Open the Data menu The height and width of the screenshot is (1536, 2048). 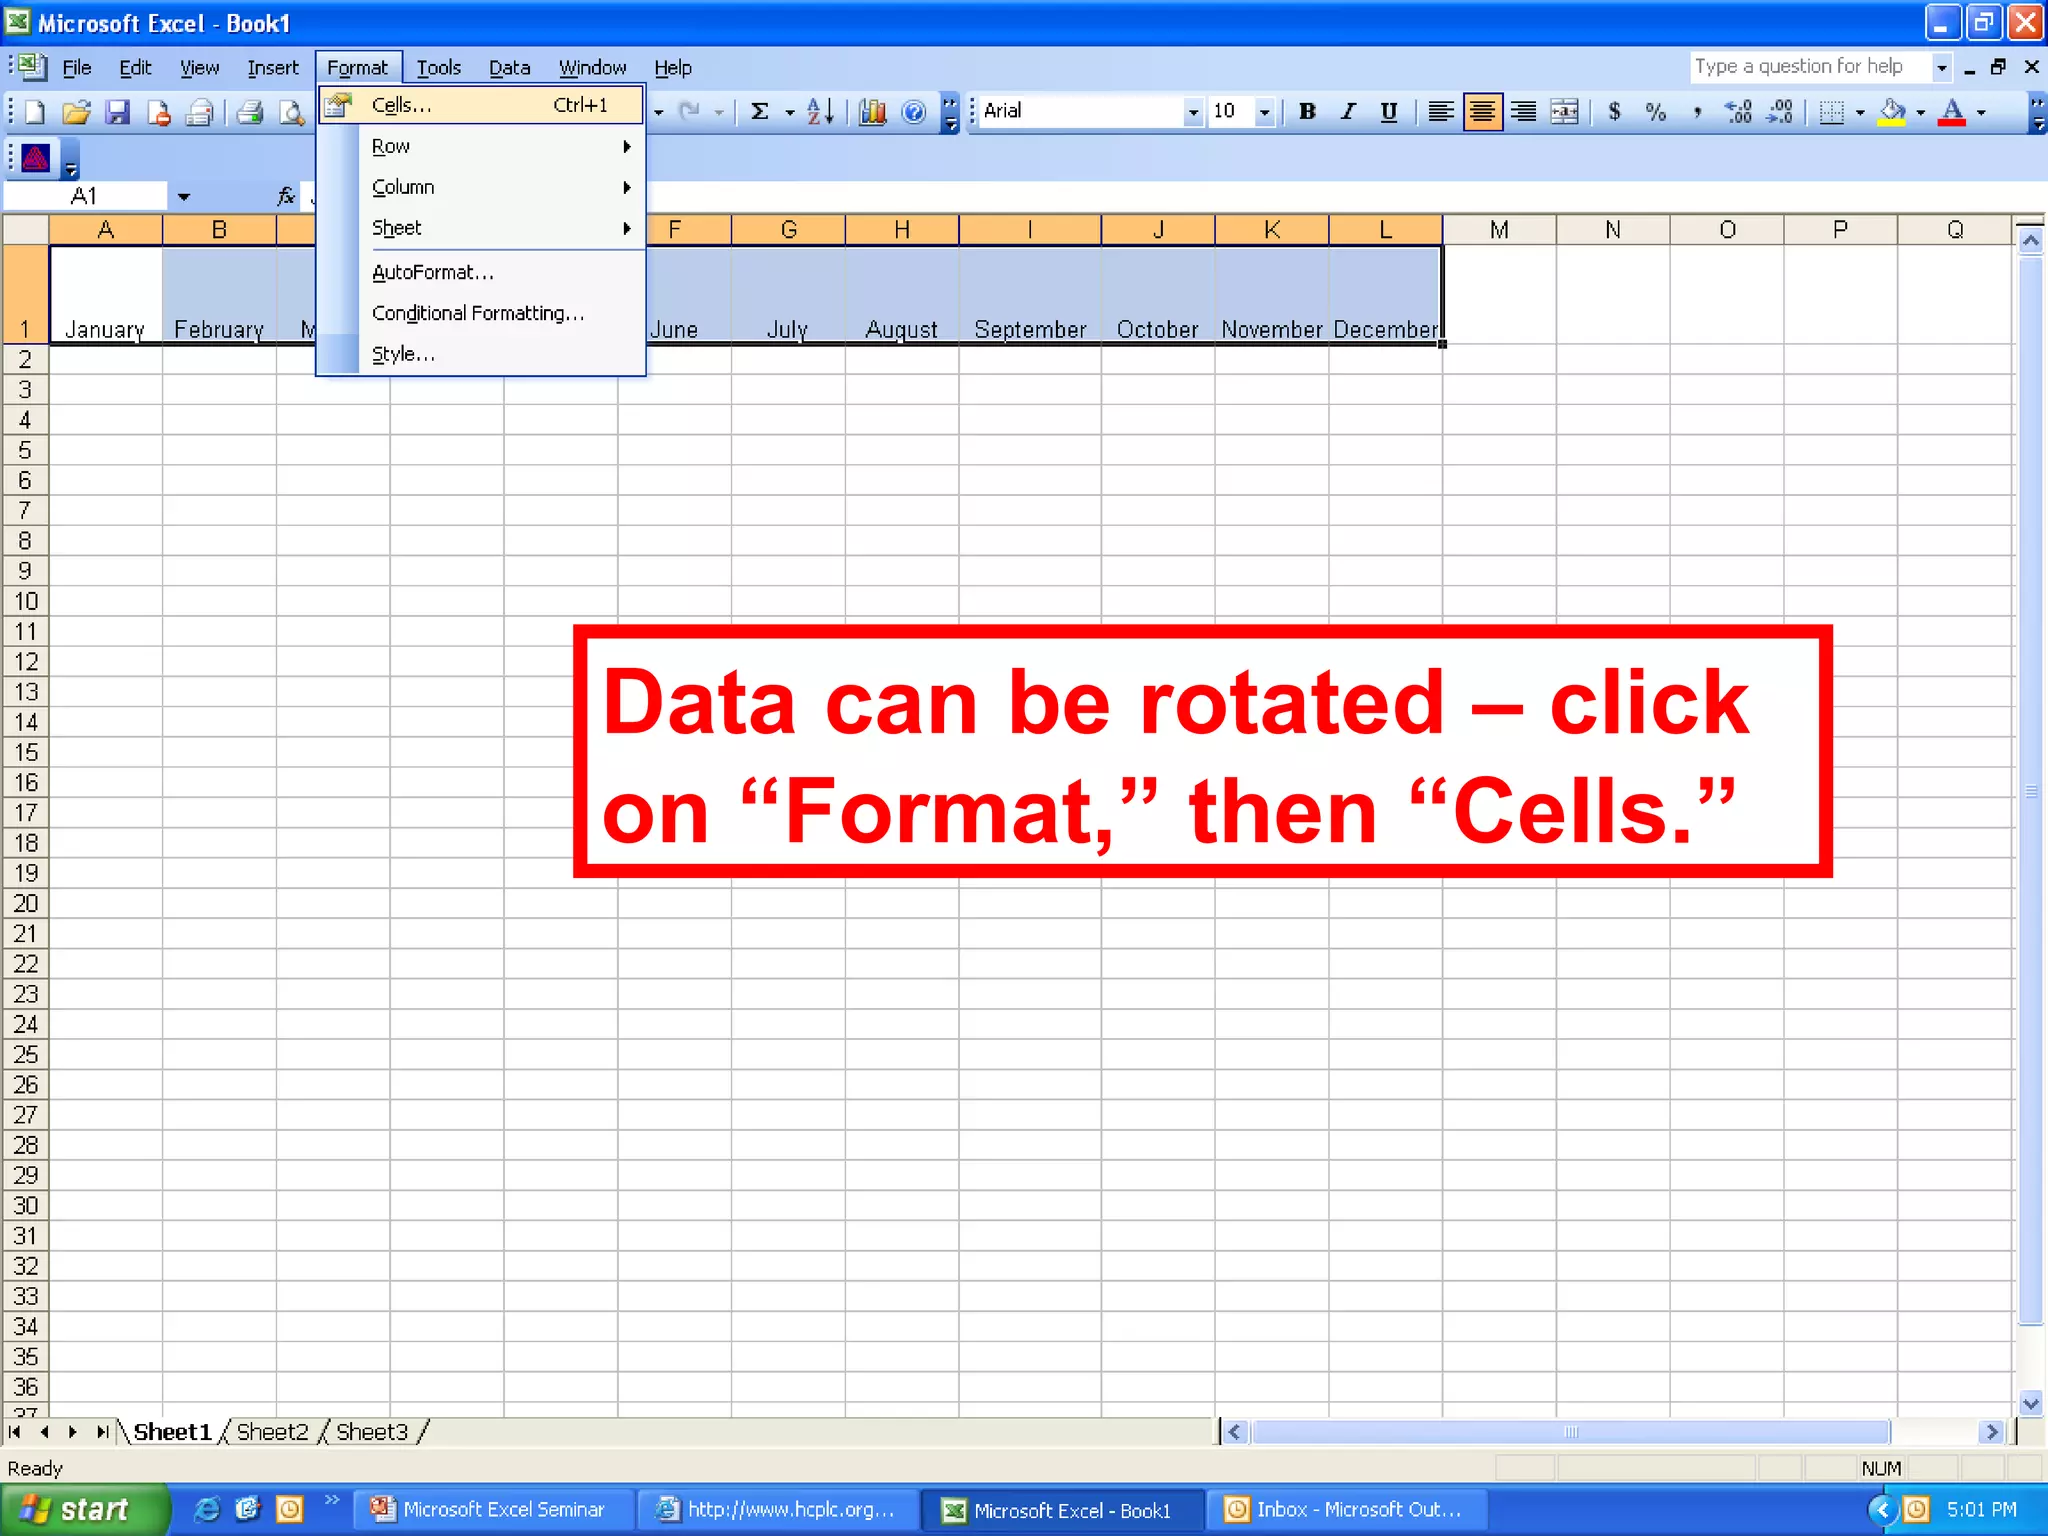coord(509,68)
